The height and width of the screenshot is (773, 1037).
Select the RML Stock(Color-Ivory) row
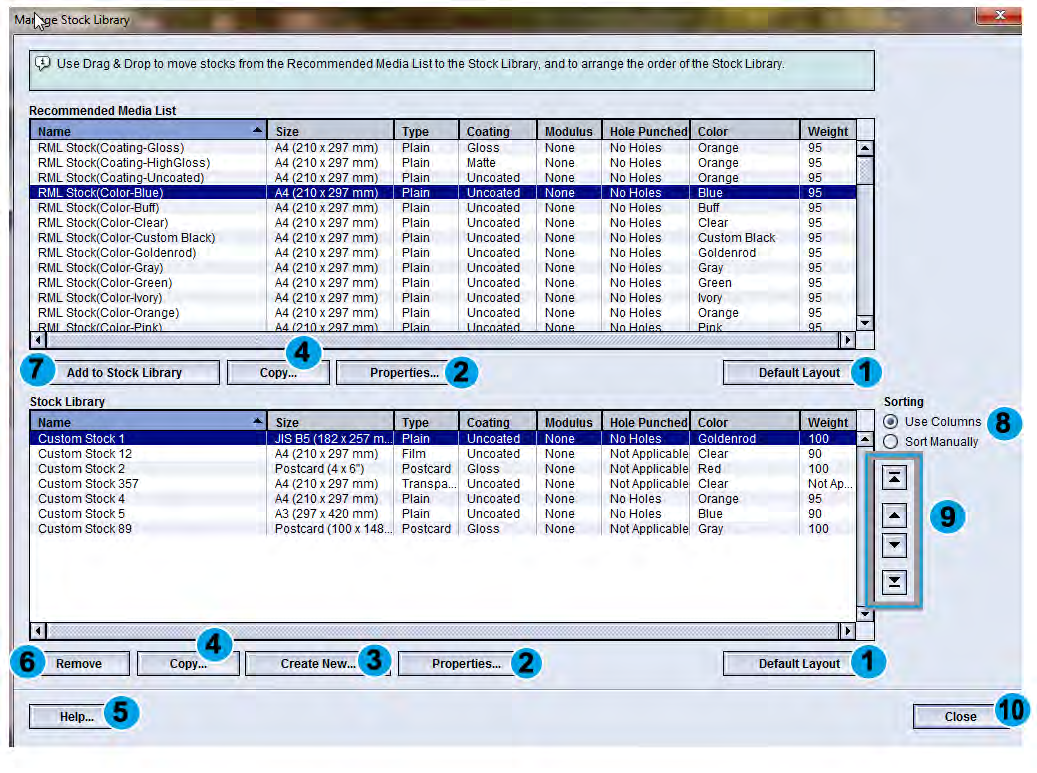[443, 298]
